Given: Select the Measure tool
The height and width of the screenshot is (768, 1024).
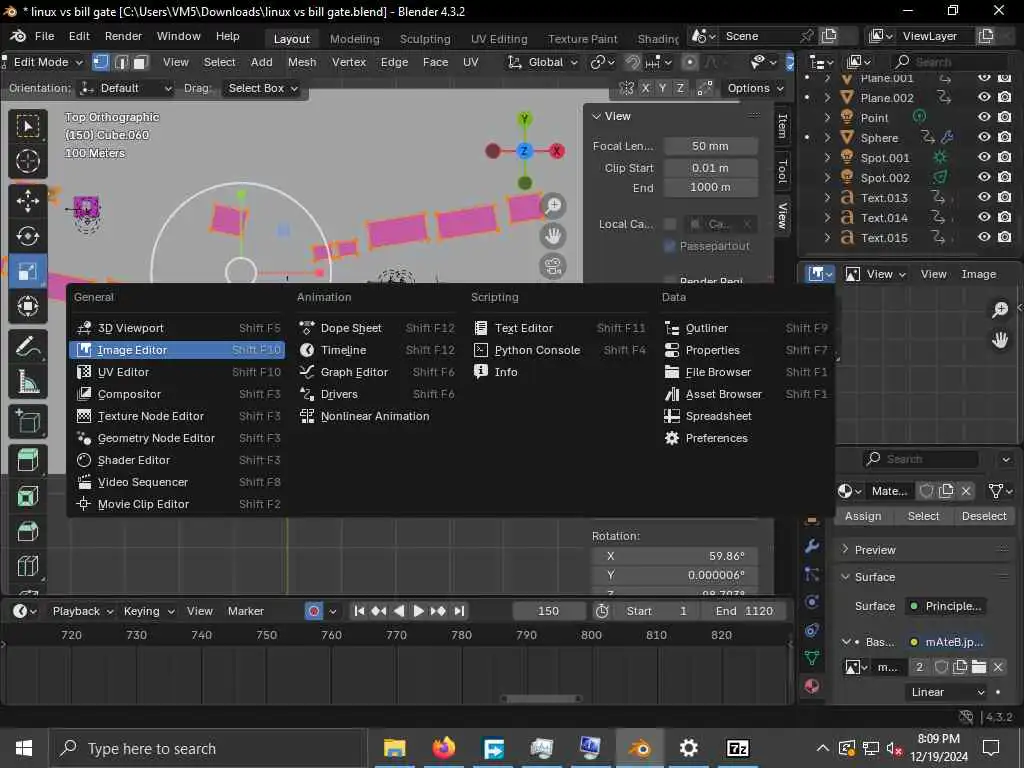Looking at the screenshot, I should click(x=27, y=381).
